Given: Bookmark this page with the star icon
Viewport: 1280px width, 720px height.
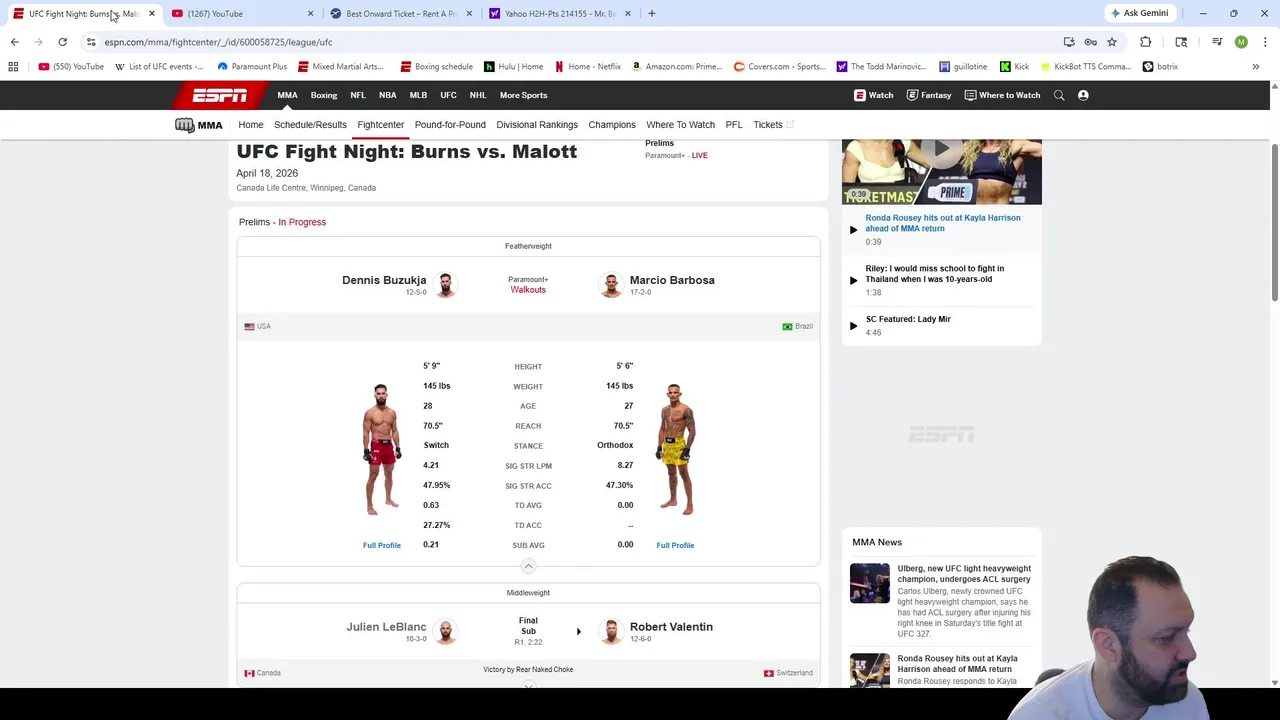Looking at the screenshot, I should (1112, 42).
